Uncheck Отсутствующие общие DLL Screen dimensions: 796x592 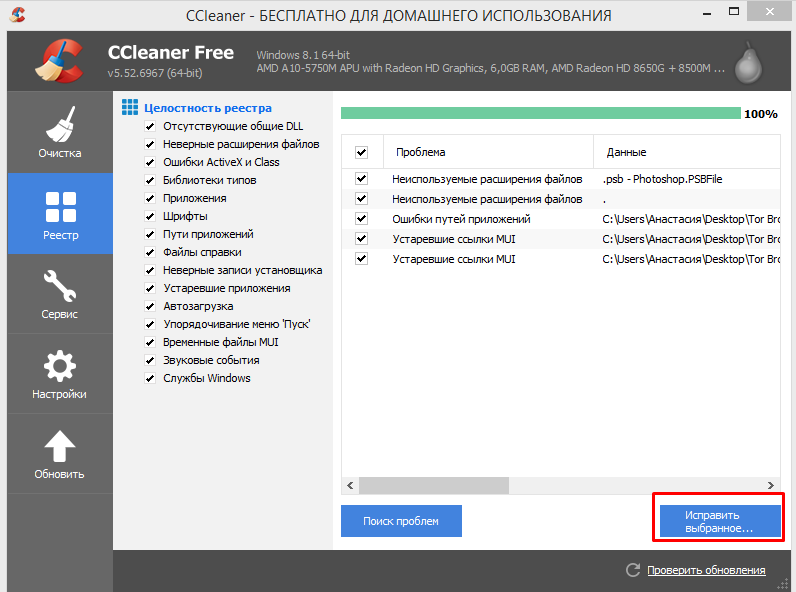pyautogui.click(x=150, y=126)
